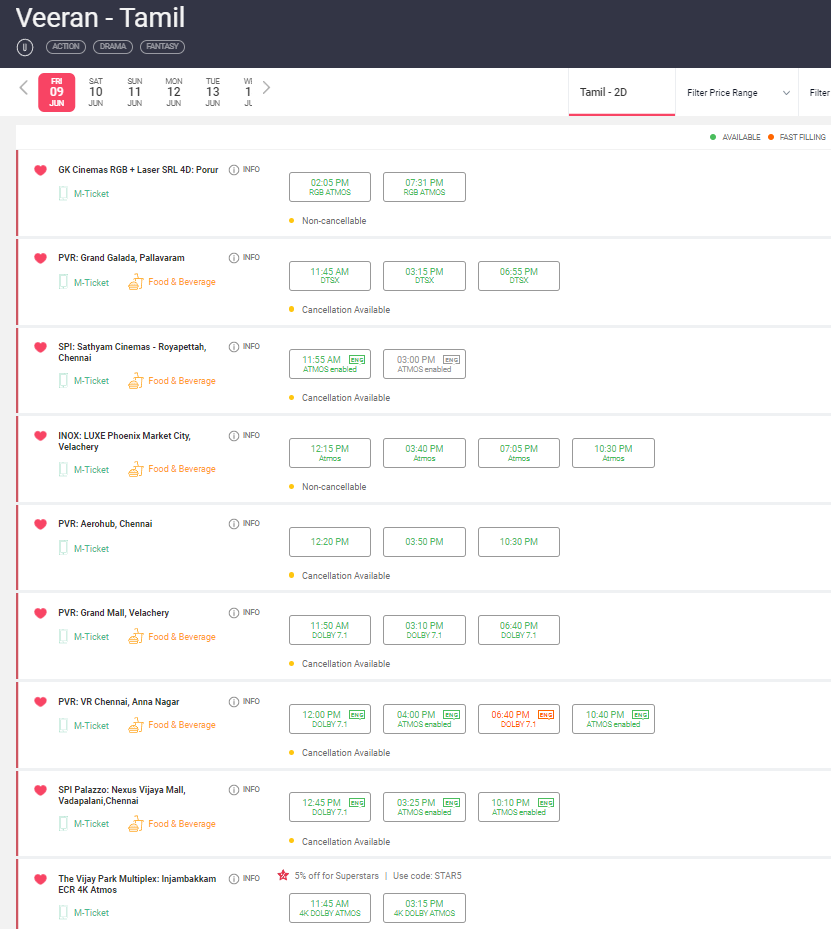Select 11:45 AM 4K DOLBY ATMOS at Vijay Park
Viewport: 831px width, 929px height.
click(330, 908)
